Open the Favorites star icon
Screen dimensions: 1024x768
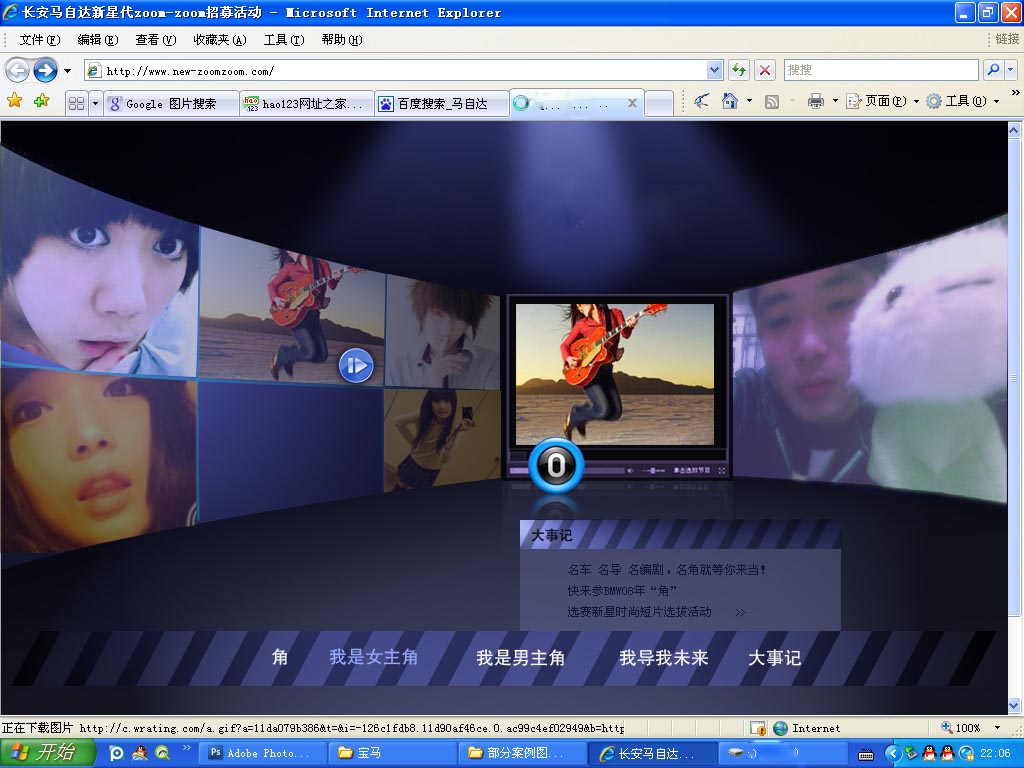click(15, 101)
